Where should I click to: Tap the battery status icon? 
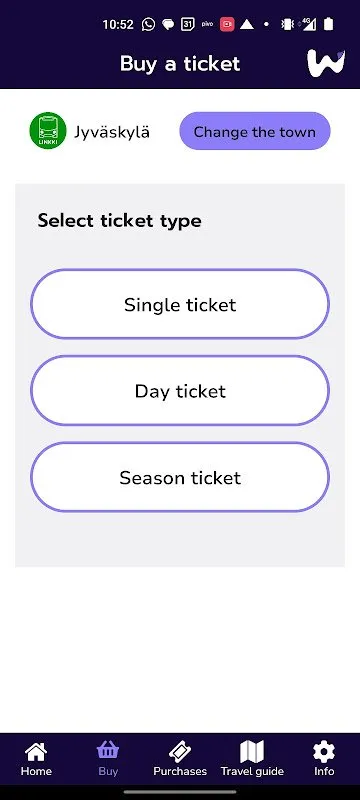point(329,24)
